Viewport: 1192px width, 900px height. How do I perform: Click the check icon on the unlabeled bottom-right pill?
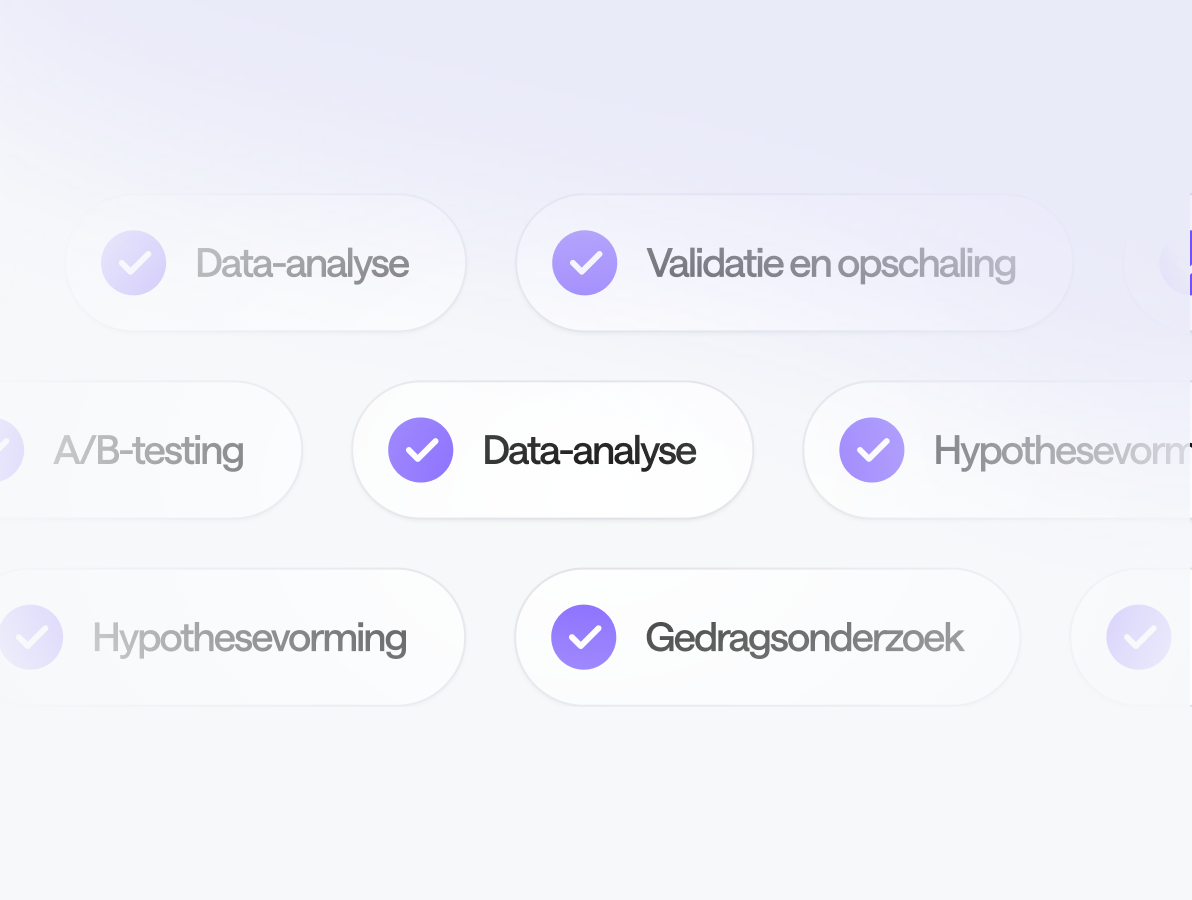(1139, 637)
